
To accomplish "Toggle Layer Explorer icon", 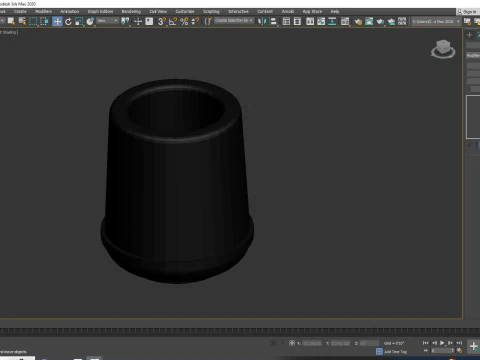I will 297,22.
